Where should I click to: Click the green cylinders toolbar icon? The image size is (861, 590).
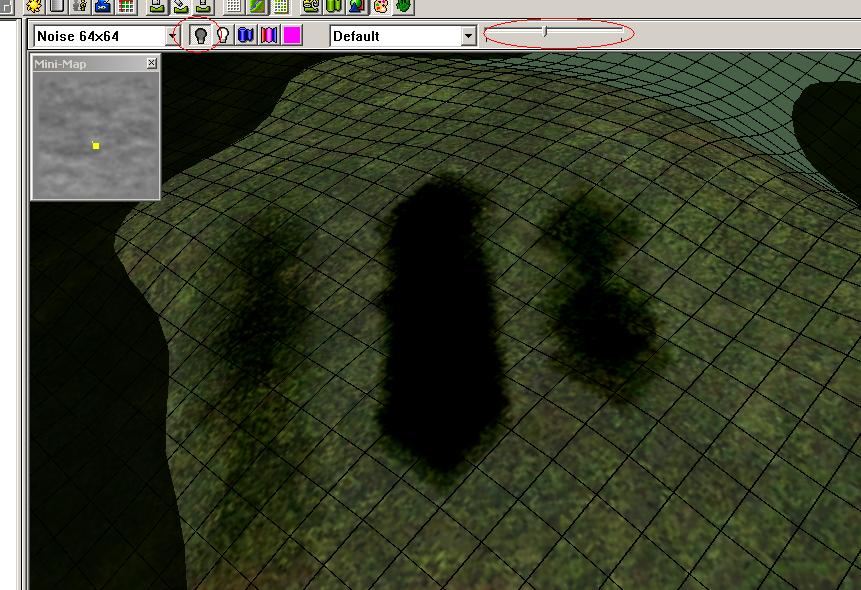tap(334, 7)
